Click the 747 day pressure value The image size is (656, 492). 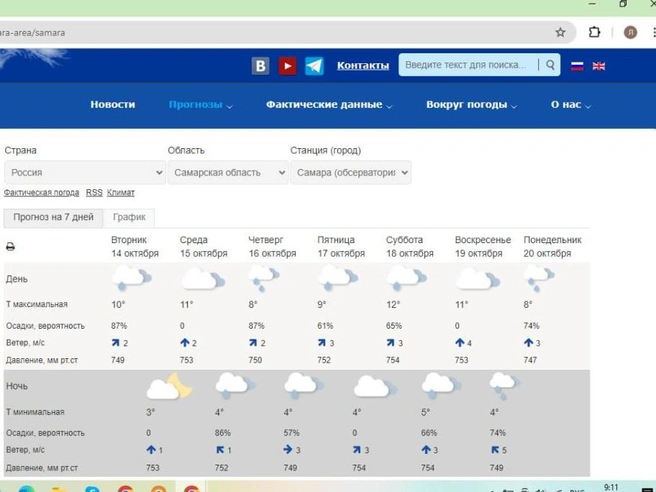point(530,360)
